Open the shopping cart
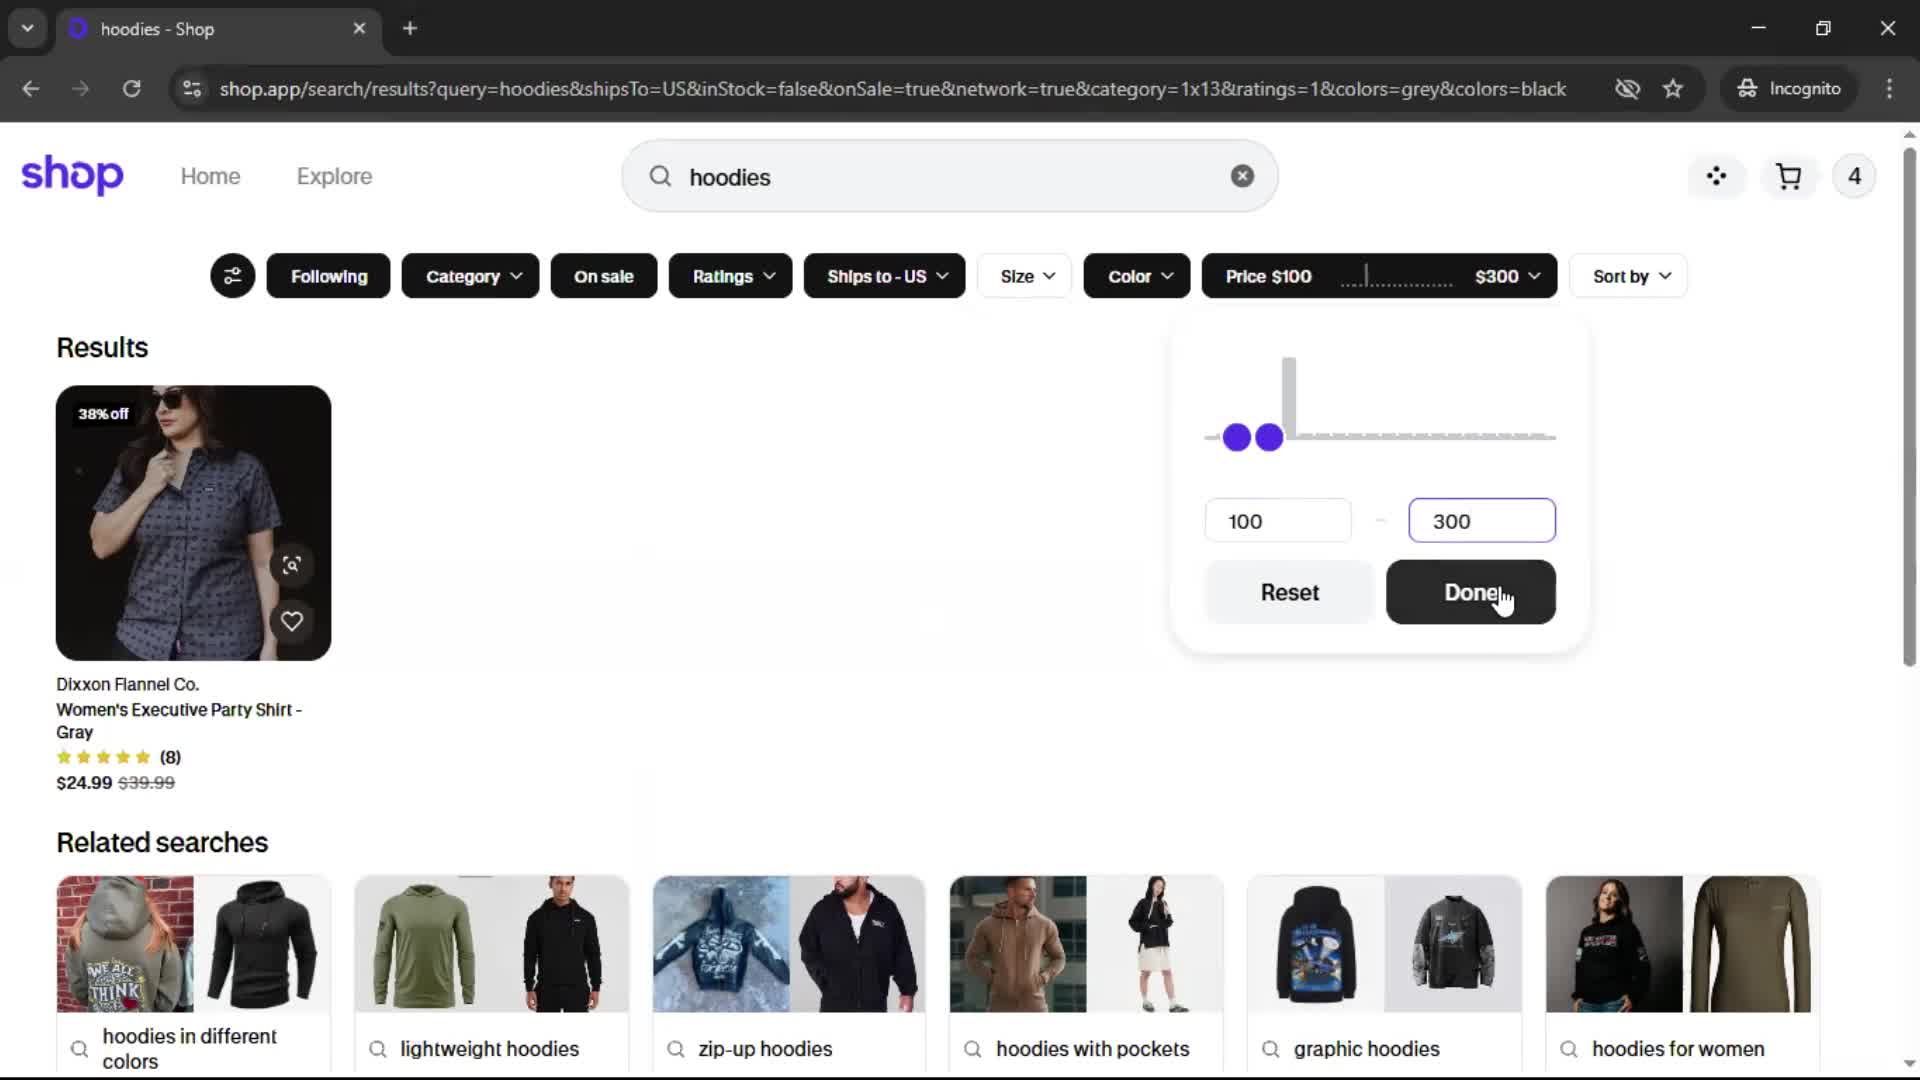The image size is (1920, 1080). 1788,177
